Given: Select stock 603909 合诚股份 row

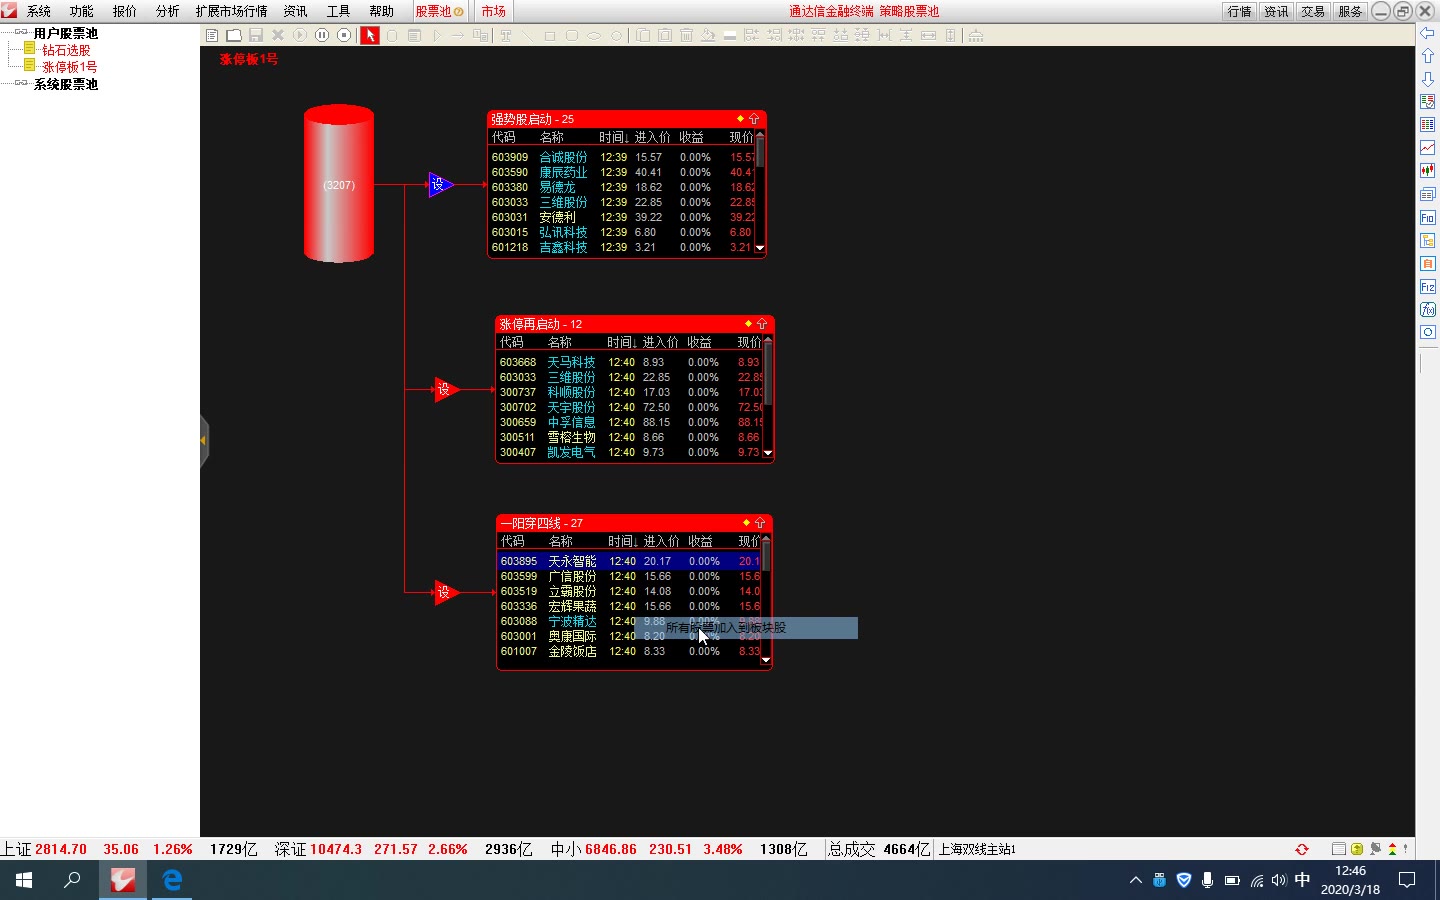Looking at the screenshot, I should point(622,157).
